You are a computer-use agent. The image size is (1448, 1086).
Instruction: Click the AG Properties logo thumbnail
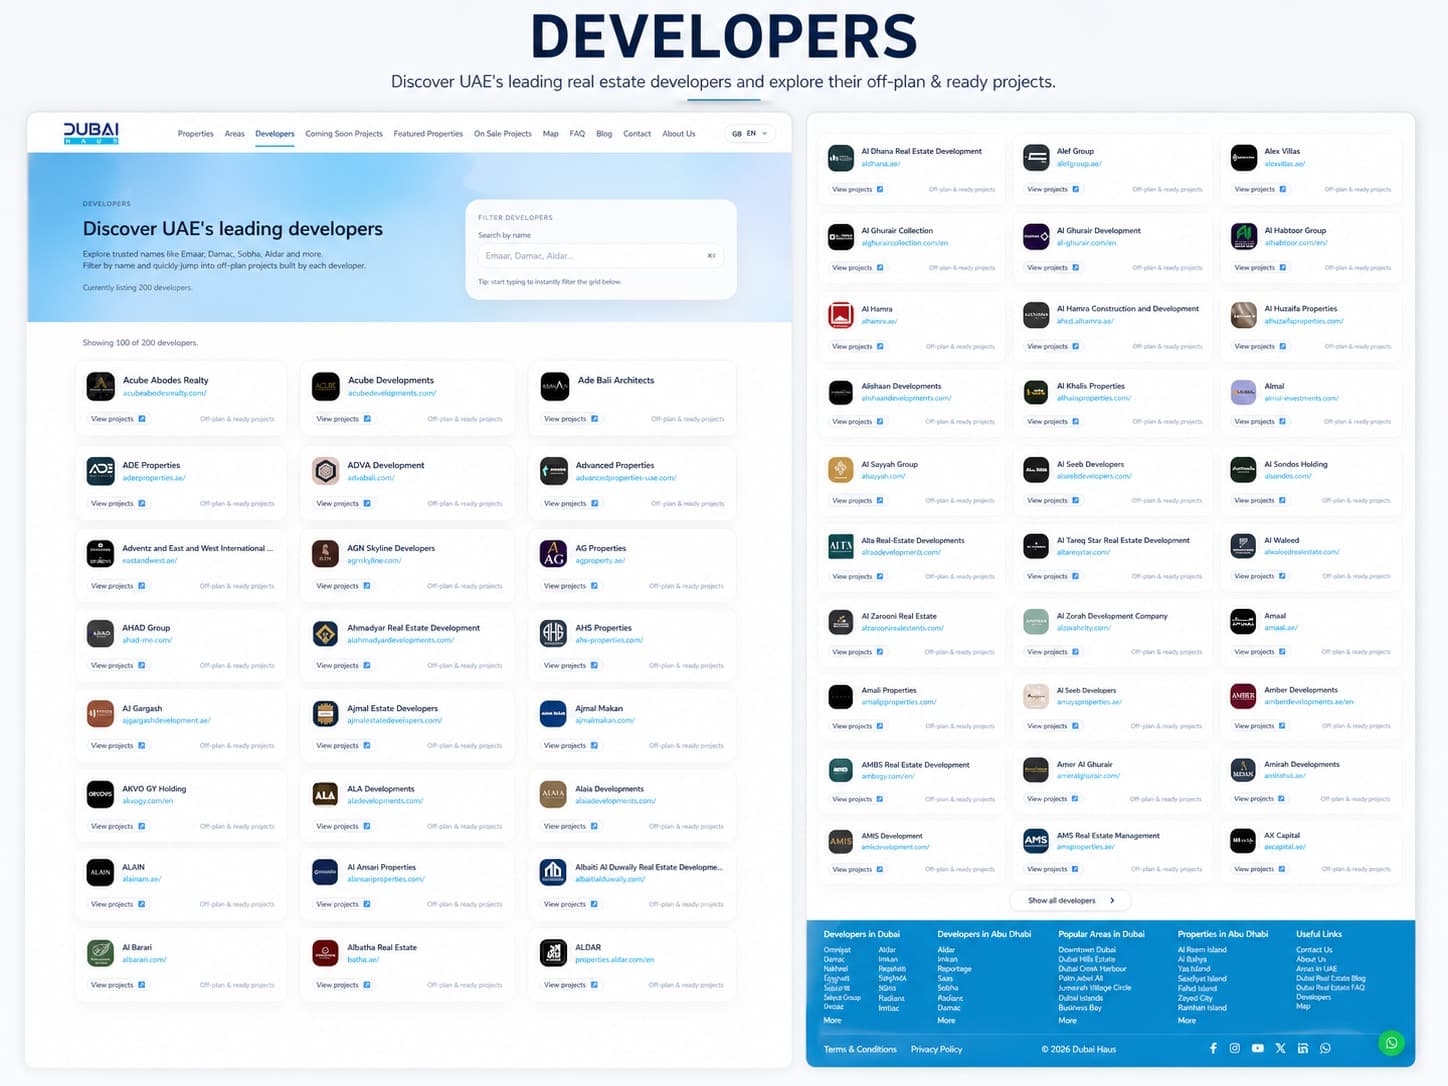click(553, 553)
